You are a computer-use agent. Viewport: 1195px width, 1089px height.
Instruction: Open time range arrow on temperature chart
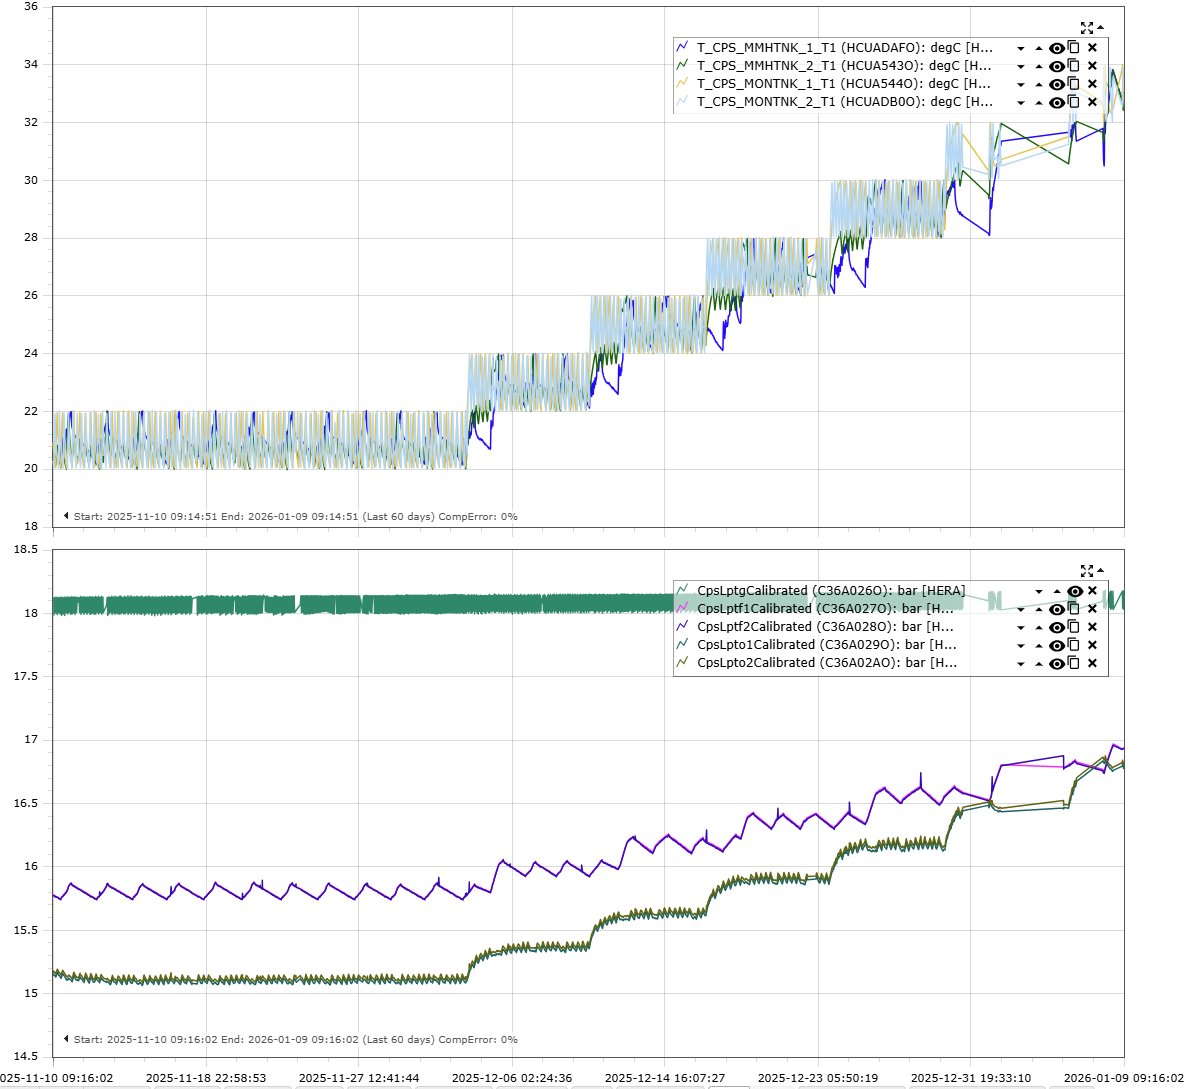(66, 516)
